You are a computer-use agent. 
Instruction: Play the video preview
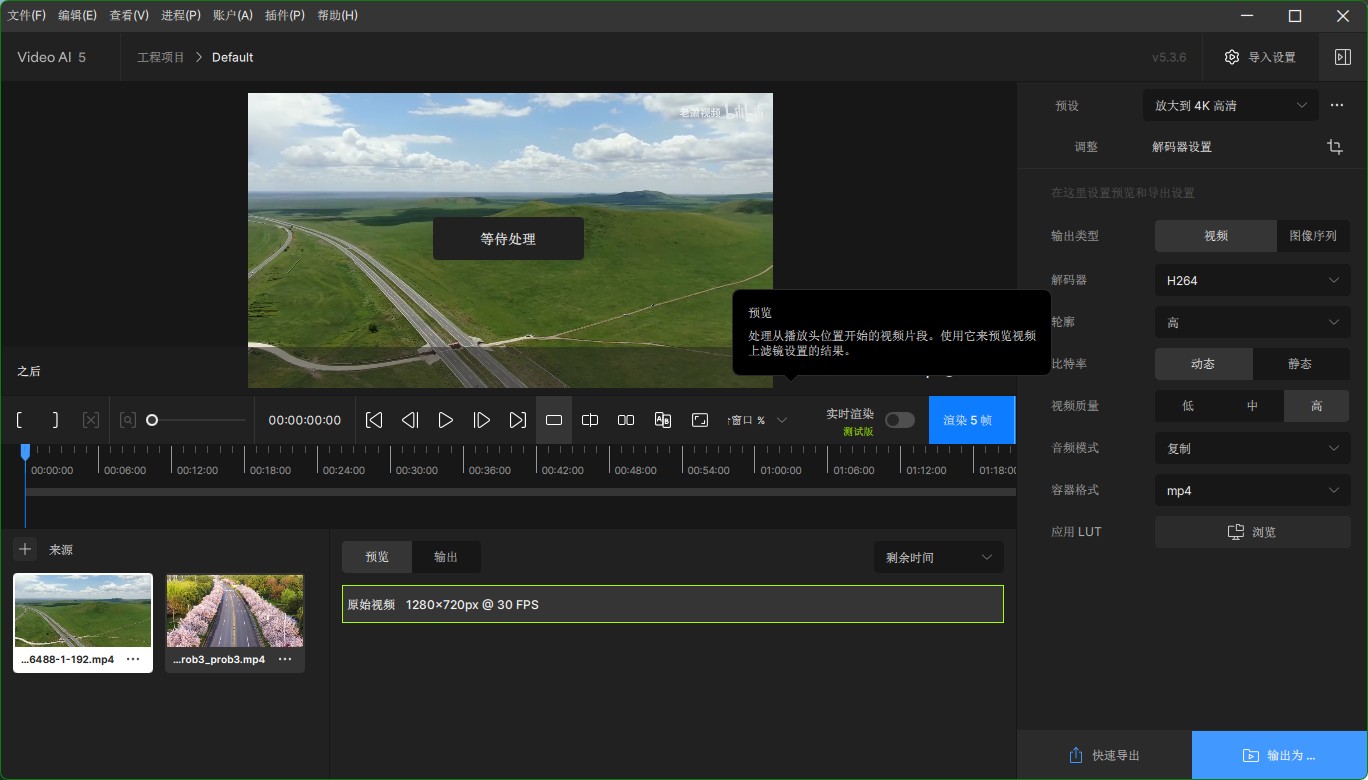(x=446, y=420)
